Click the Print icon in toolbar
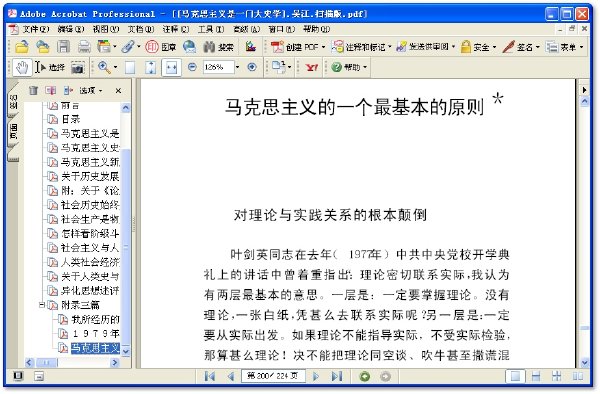 point(84,47)
